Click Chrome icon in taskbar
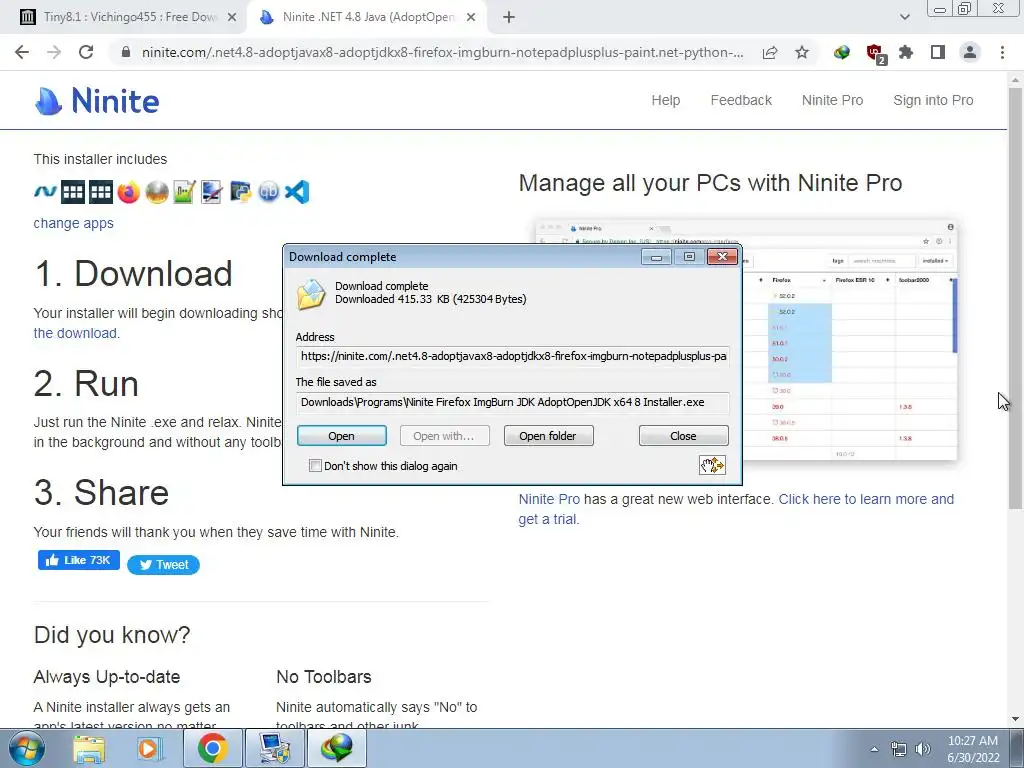1024x768 pixels. coord(212,748)
